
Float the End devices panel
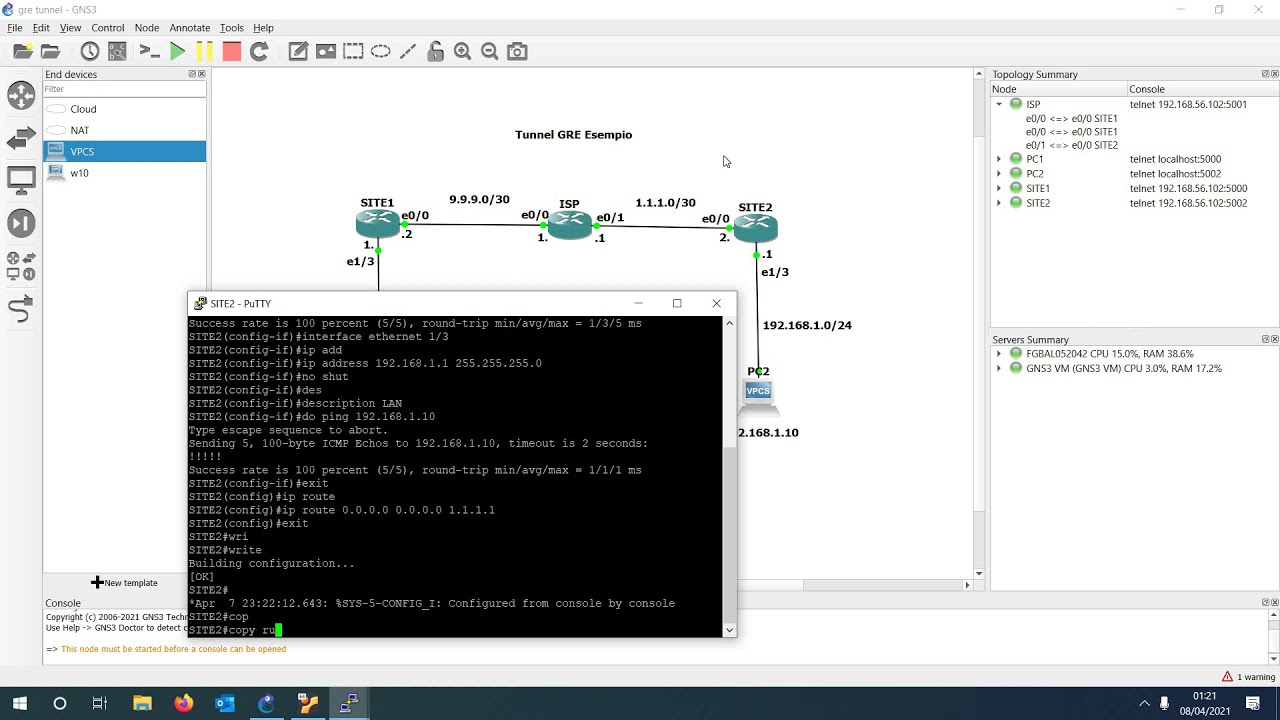click(192, 74)
